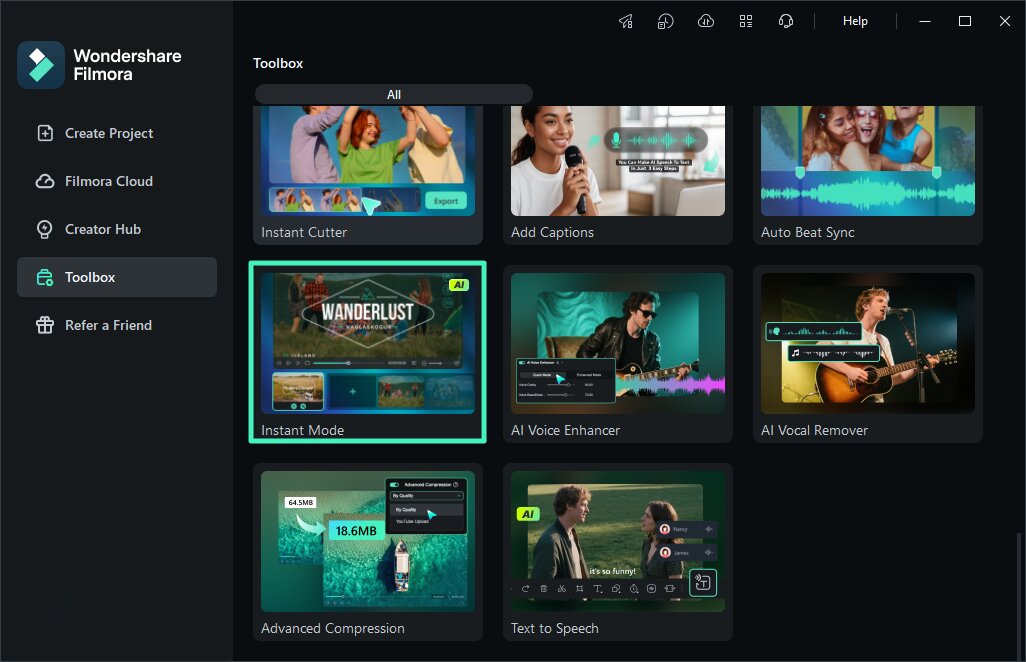
Task: Open the apps grid icon in title bar
Action: tap(746, 22)
